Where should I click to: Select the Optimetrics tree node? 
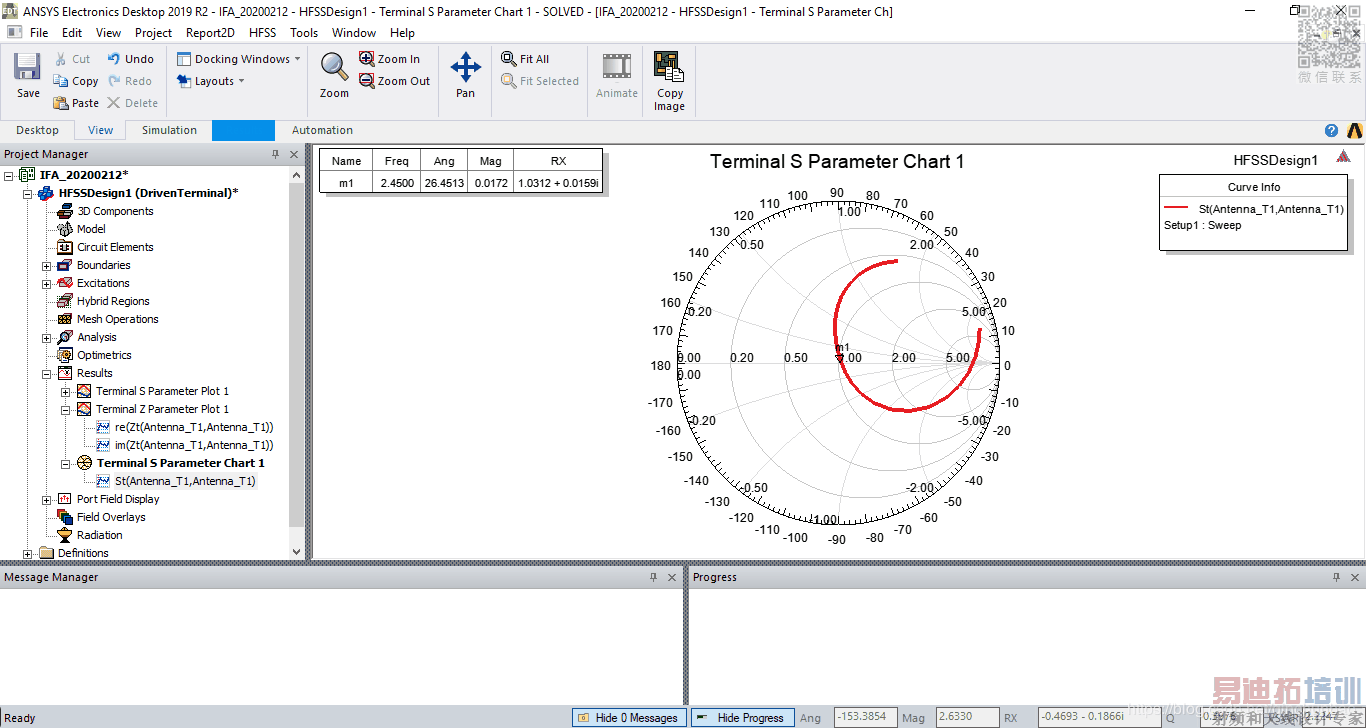pyautogui.click(x=104, y=355)
